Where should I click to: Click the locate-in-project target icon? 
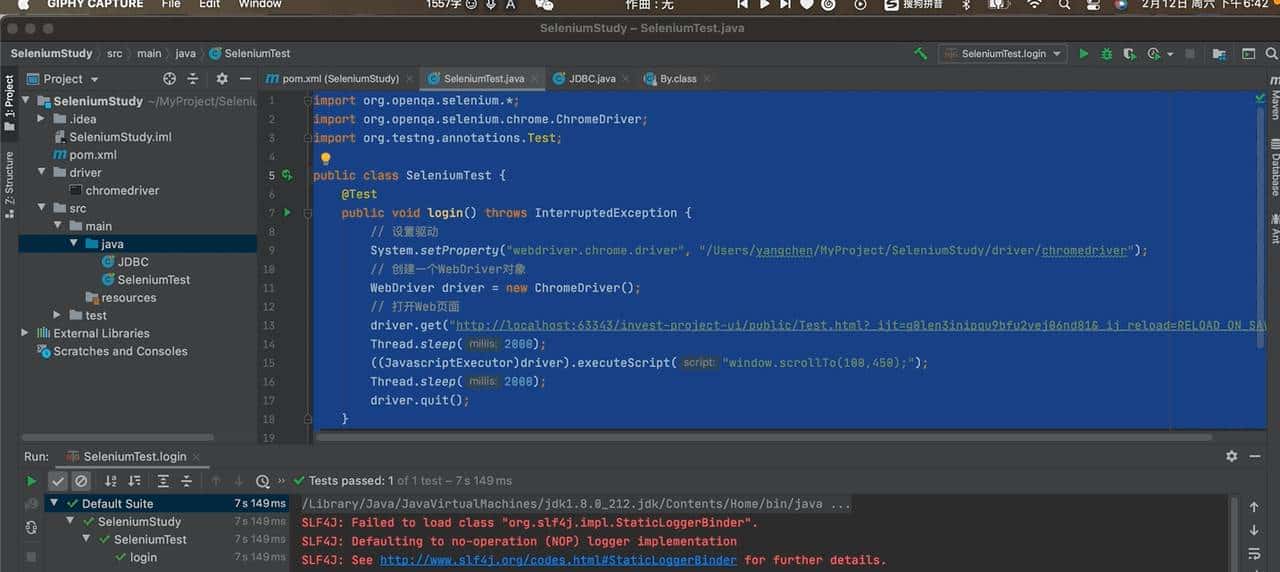(x=169, y=79)
